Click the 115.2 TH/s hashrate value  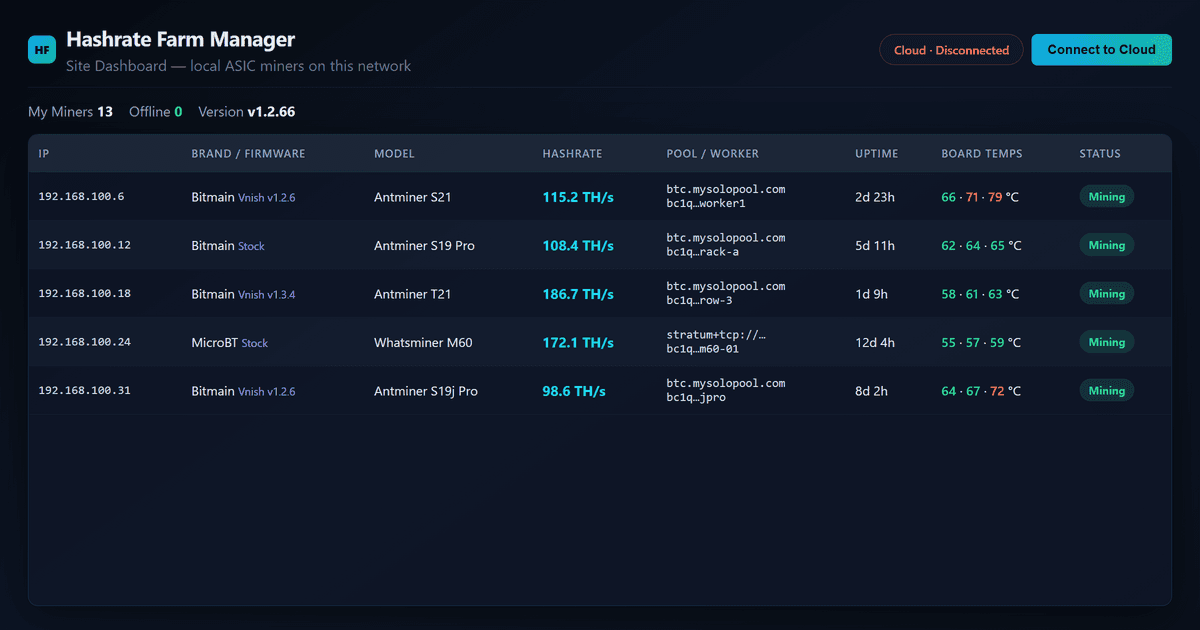578,197
